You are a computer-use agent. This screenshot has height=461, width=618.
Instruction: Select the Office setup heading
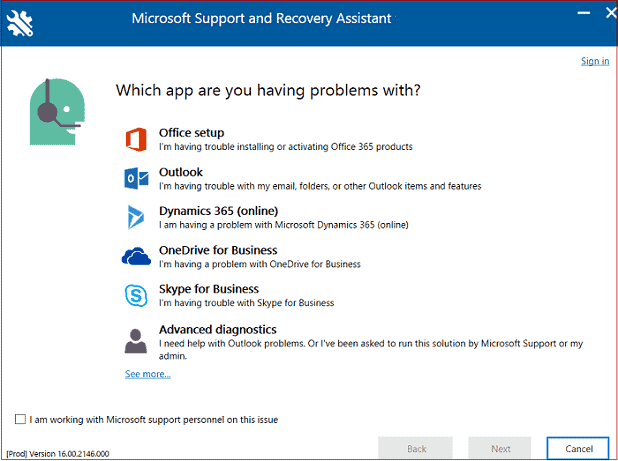click(192, 133)
